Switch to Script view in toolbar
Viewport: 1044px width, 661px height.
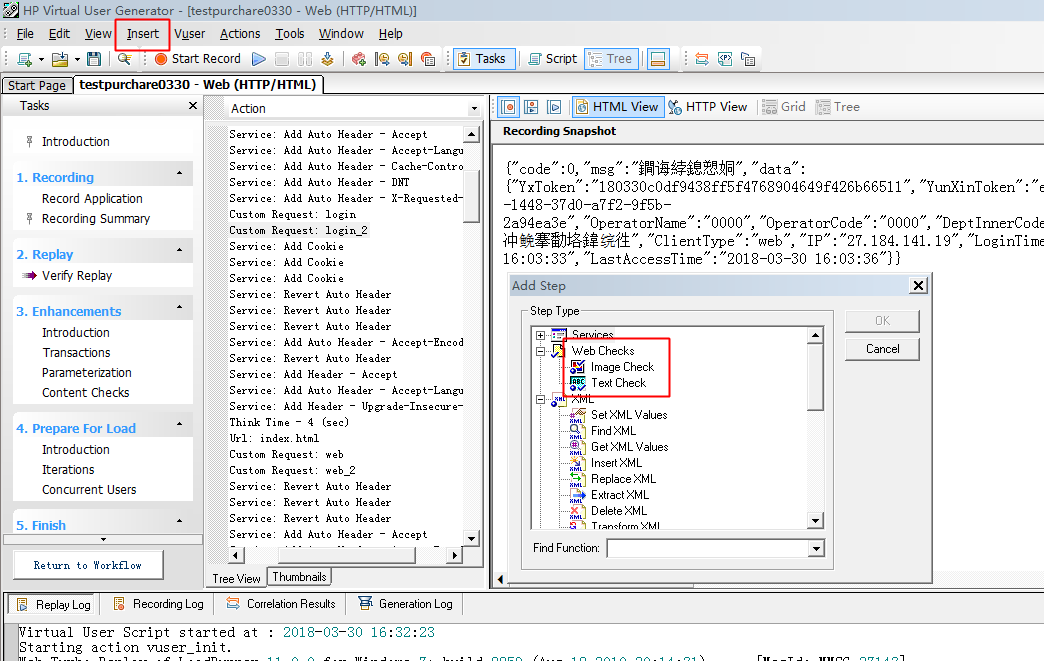click(553, 59)
